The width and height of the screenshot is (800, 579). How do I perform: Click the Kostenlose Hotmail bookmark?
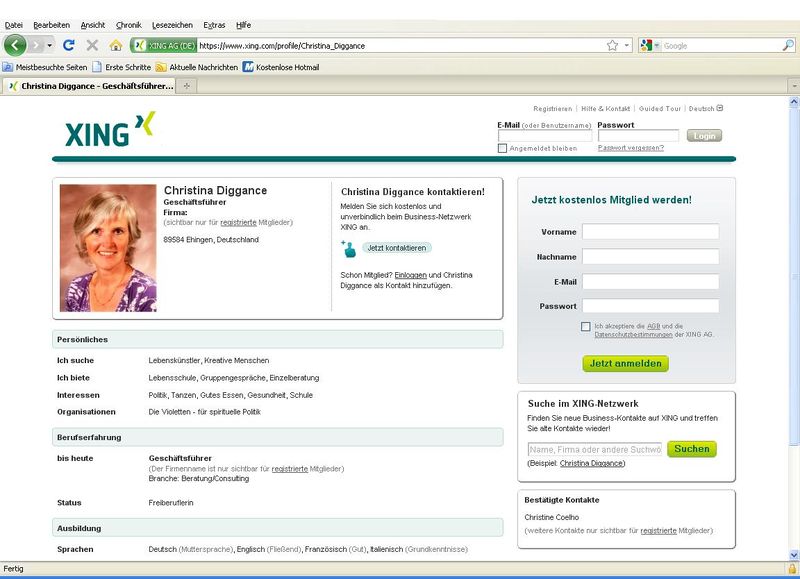[x=280, y=67]
